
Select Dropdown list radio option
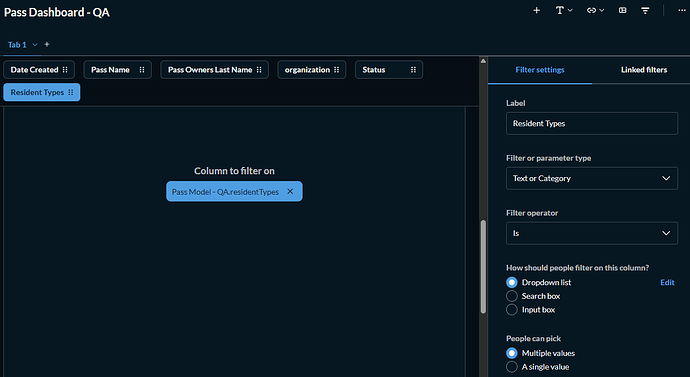click(511, 282)
